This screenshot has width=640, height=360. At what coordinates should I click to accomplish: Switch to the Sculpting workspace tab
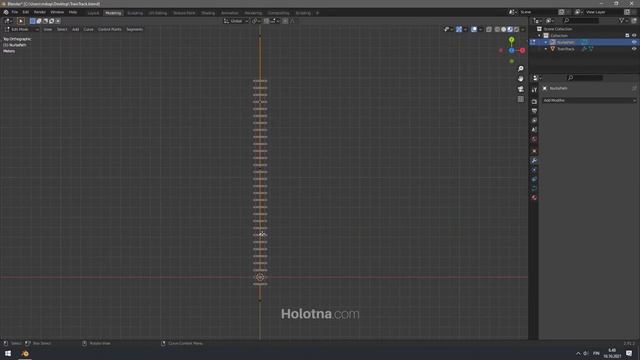pos(135,13)
